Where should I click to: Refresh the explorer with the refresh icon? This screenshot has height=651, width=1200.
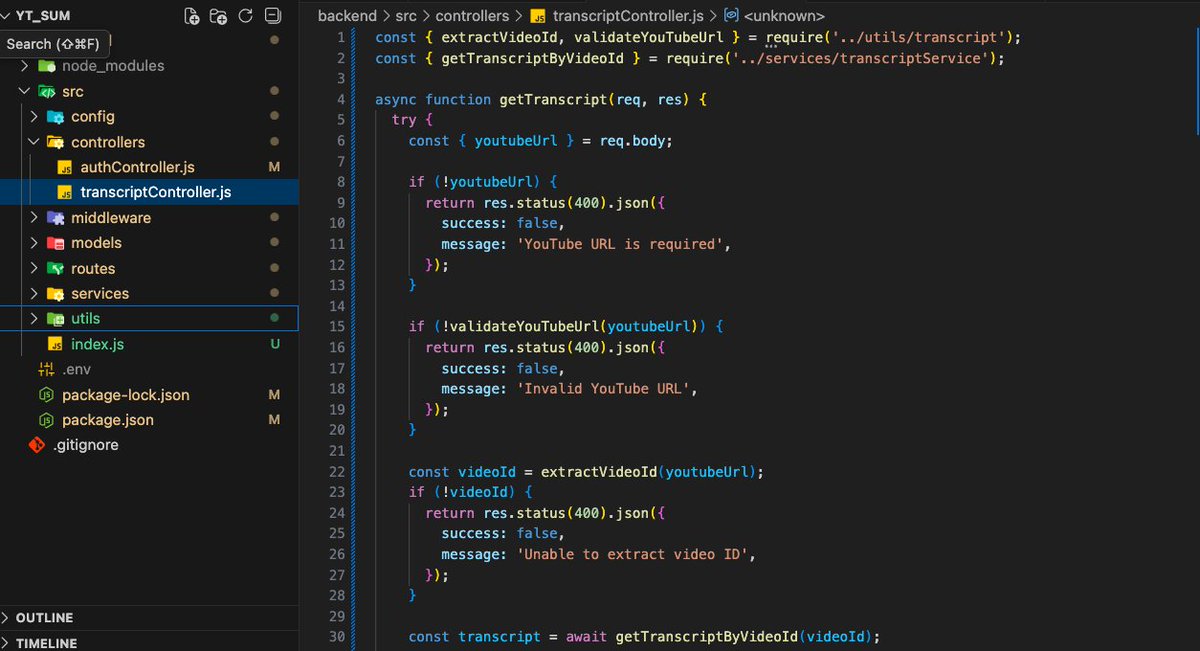click(245, 16)
